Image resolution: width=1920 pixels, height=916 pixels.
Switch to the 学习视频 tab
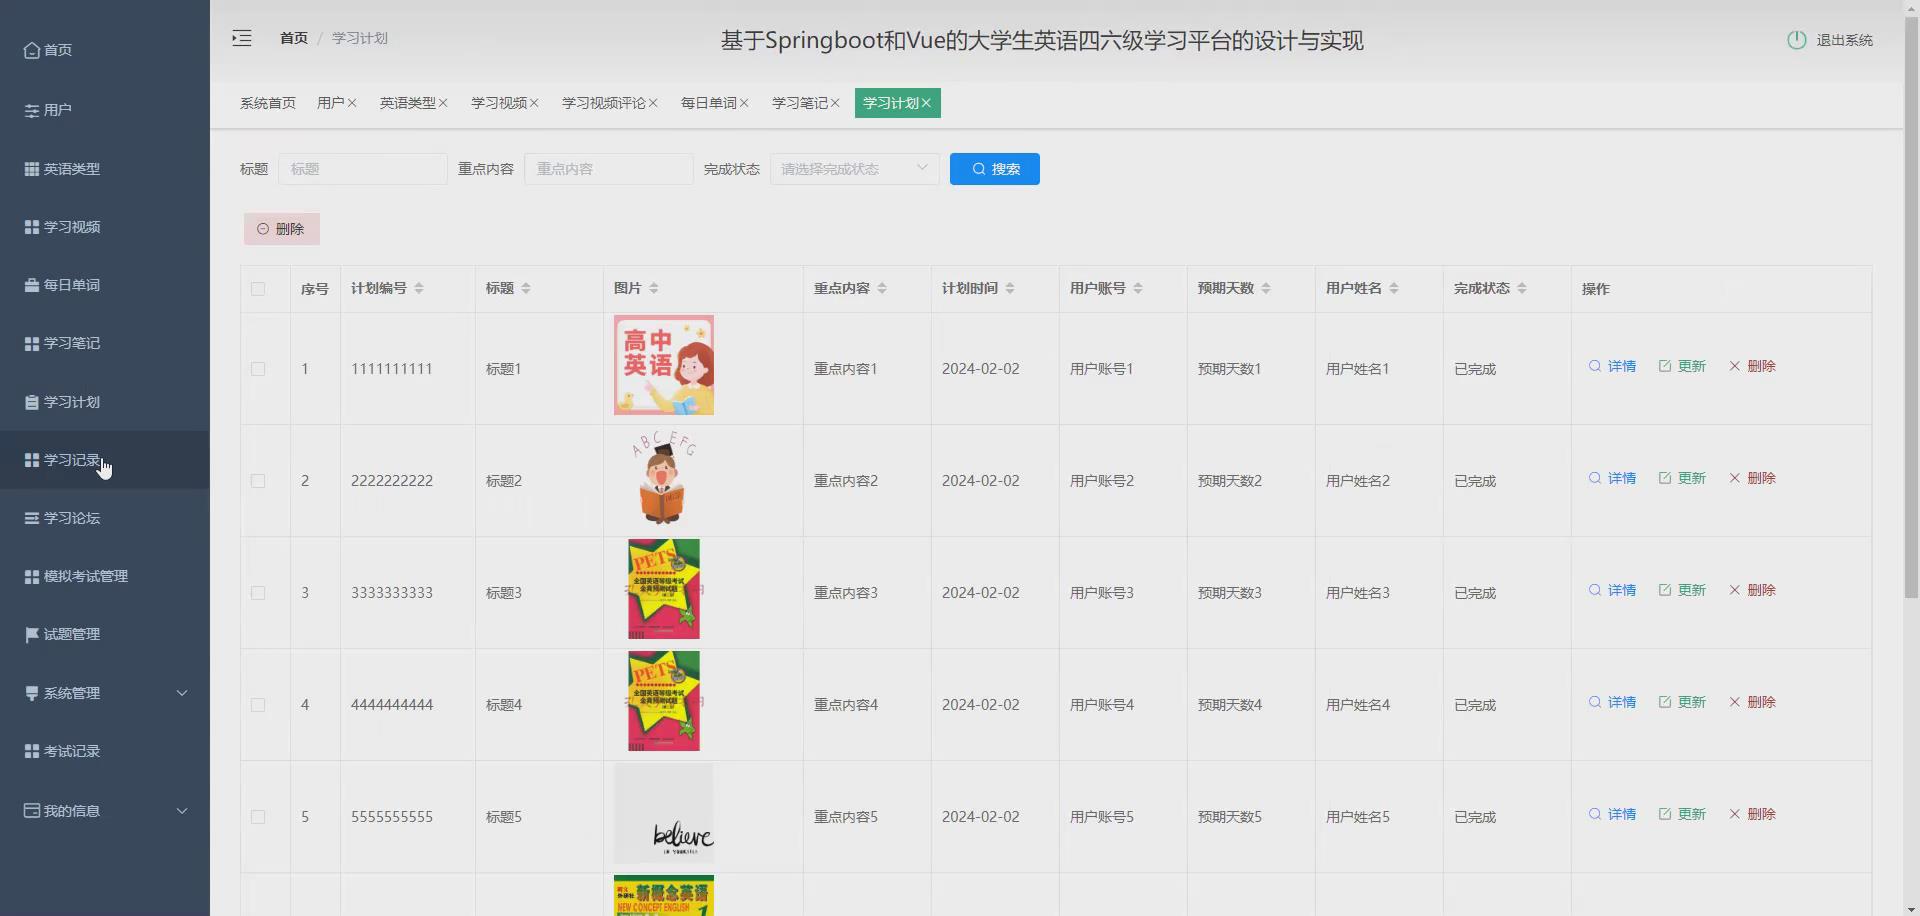click(498, 103)
